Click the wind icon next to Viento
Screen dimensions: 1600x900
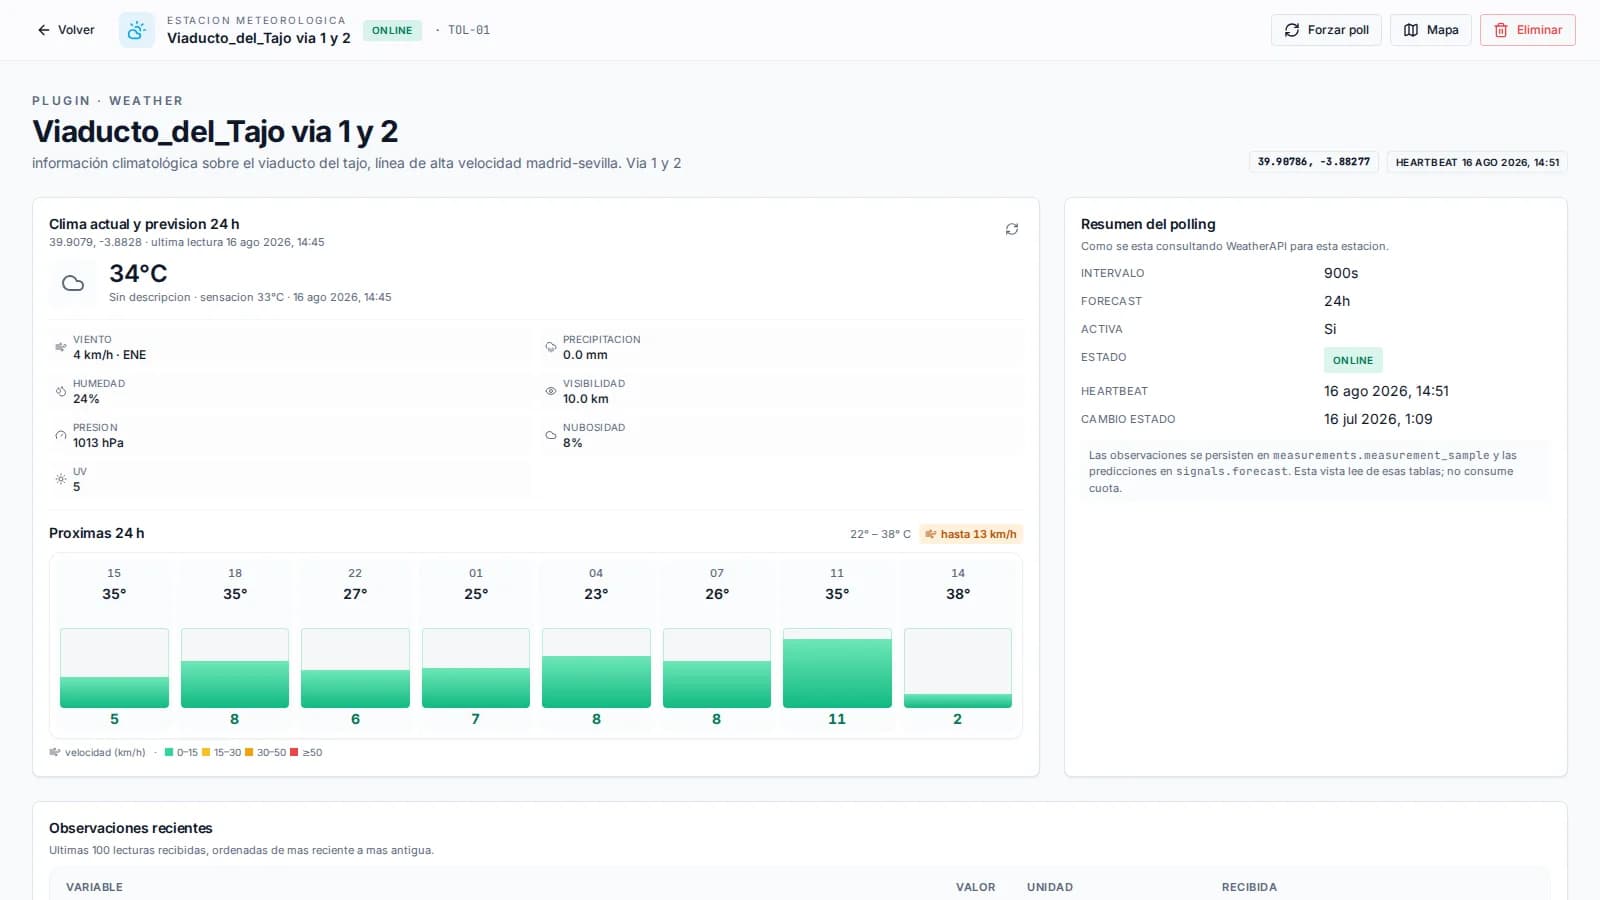tap(61, 347)
